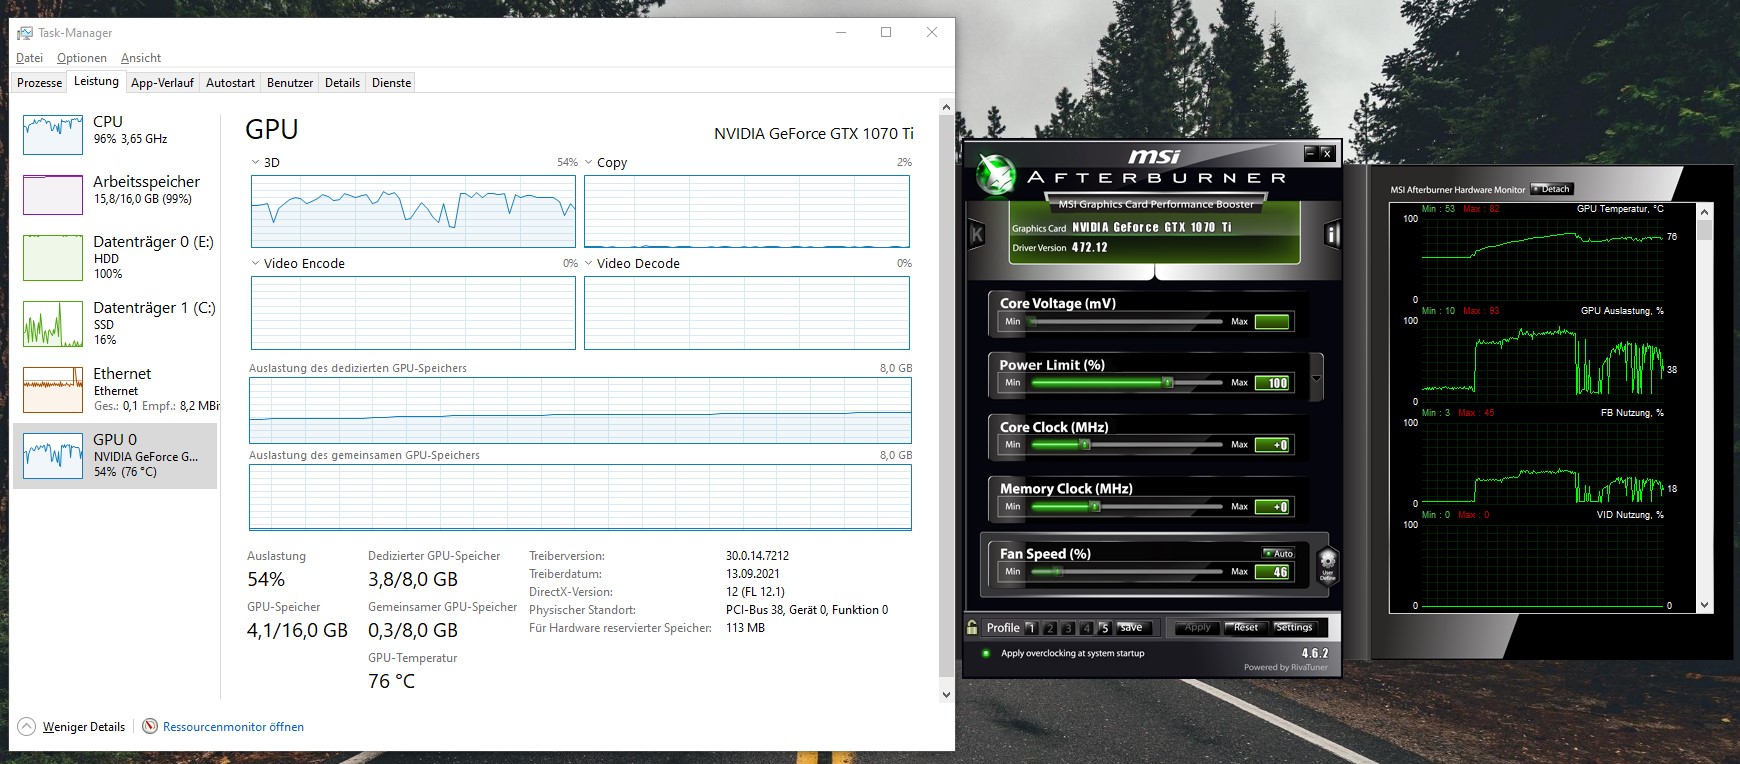Click the Fan Speed slider handle
1740x764 pixels.
[x=1059, y=572]
